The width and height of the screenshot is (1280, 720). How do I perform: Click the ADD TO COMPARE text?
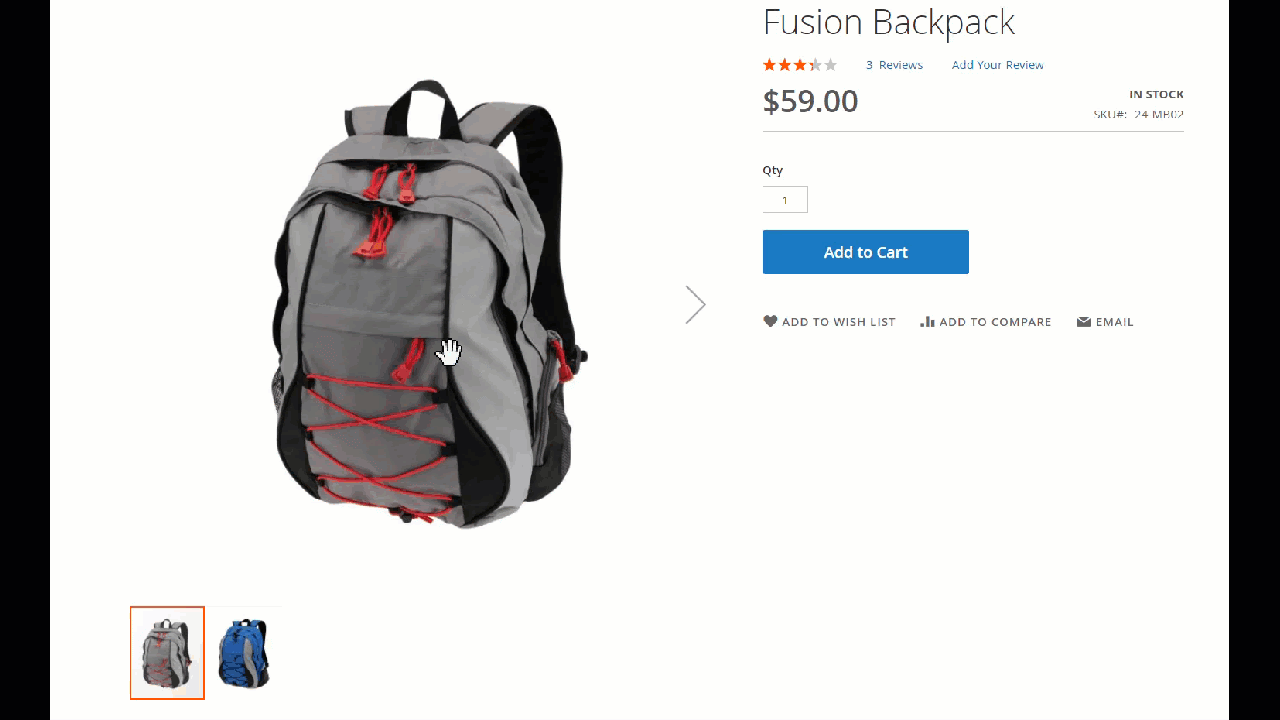click(995, 322)
